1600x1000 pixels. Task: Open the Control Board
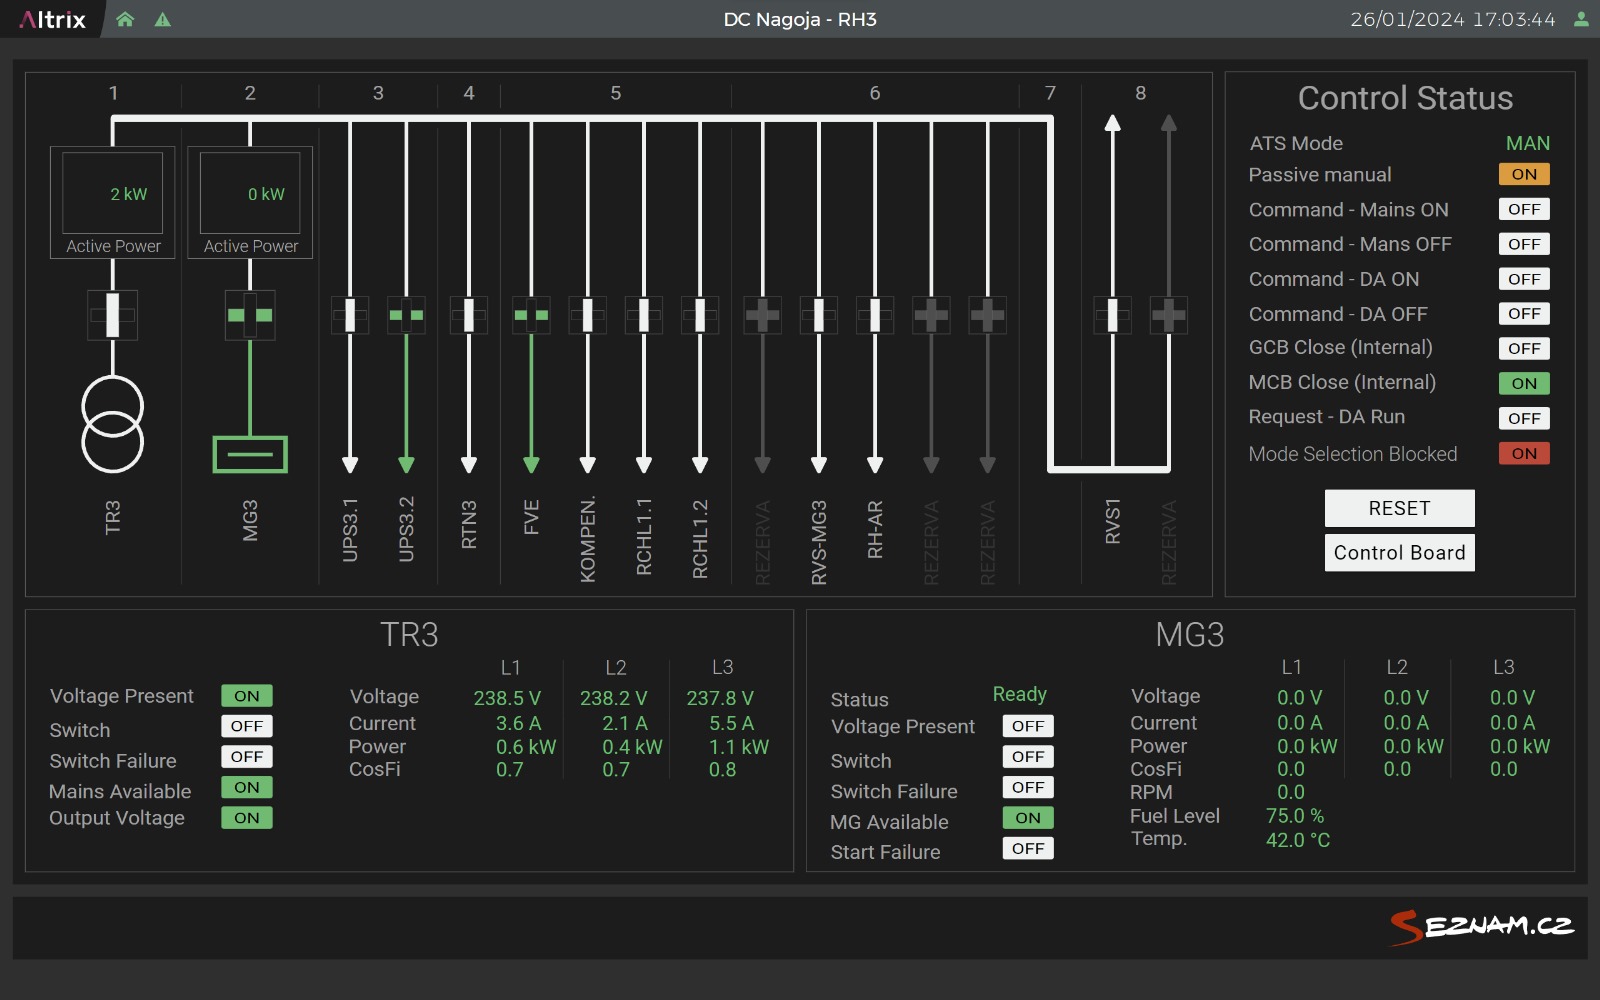click(x=1399, y=553)
